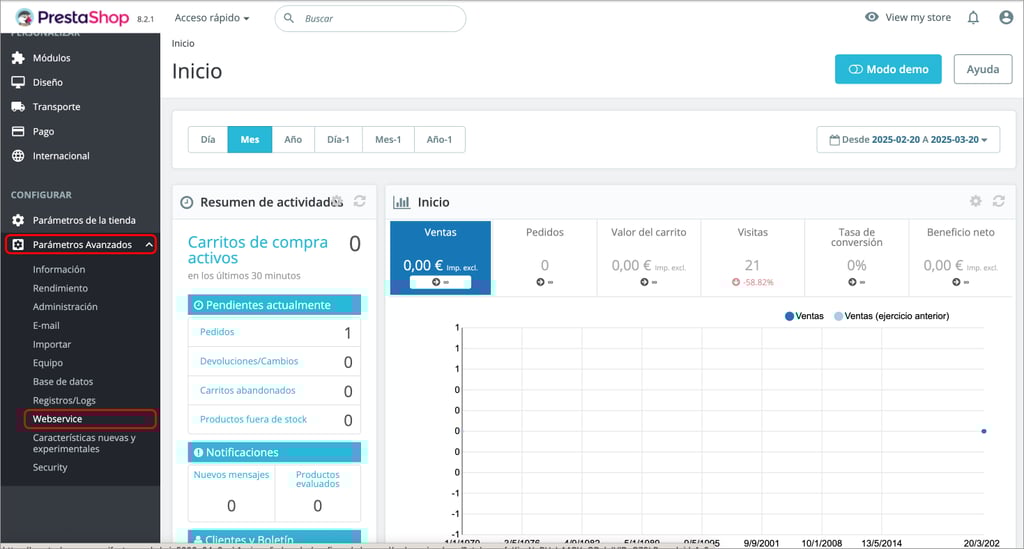
Task: Toggle the Ventas series in chart legend
Action: [804, 316]
